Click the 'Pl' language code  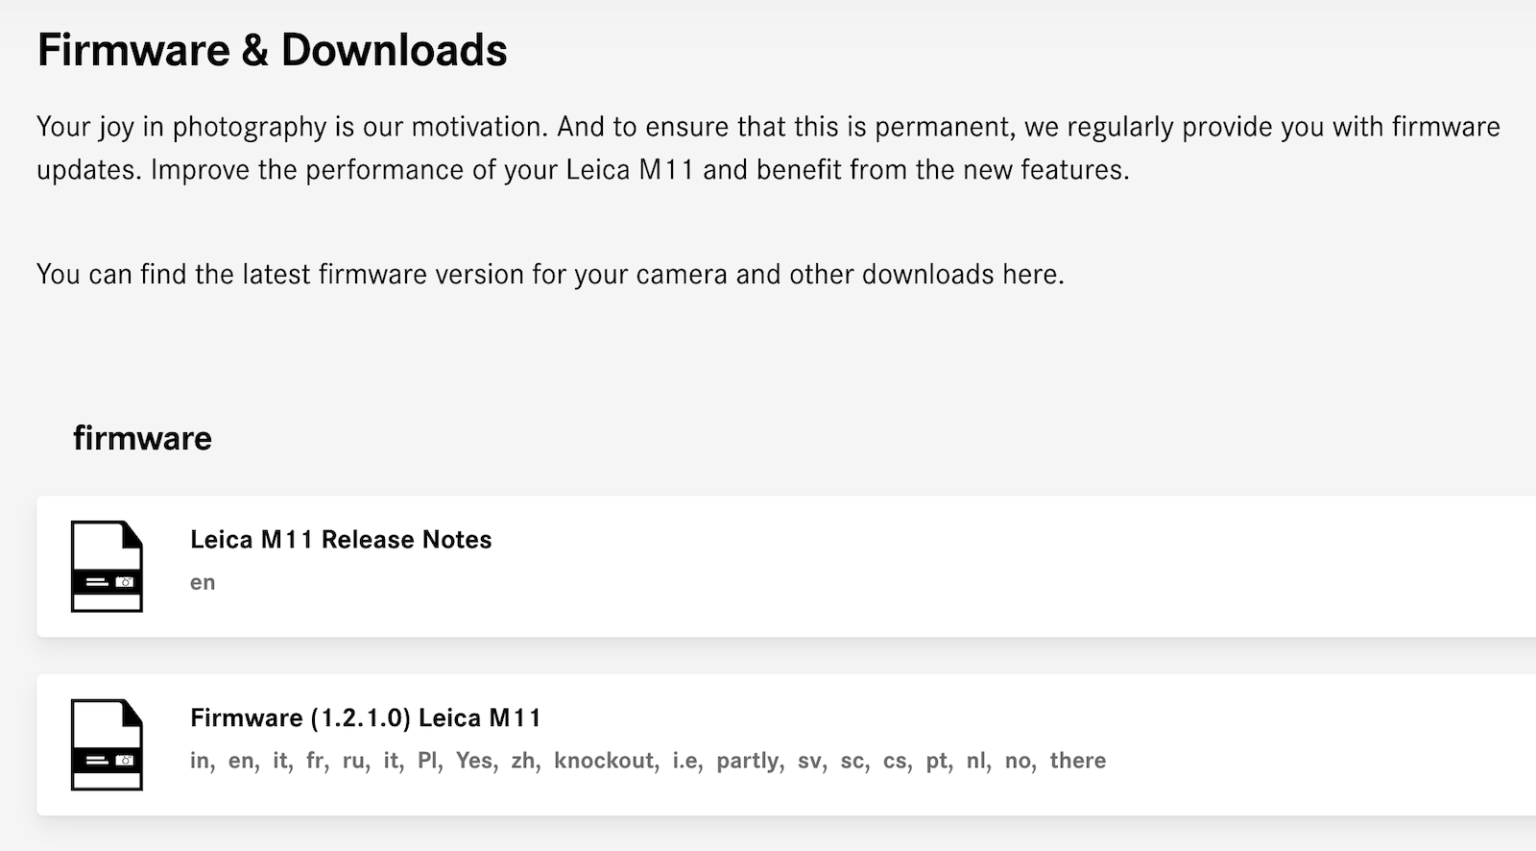click(429, 760)
